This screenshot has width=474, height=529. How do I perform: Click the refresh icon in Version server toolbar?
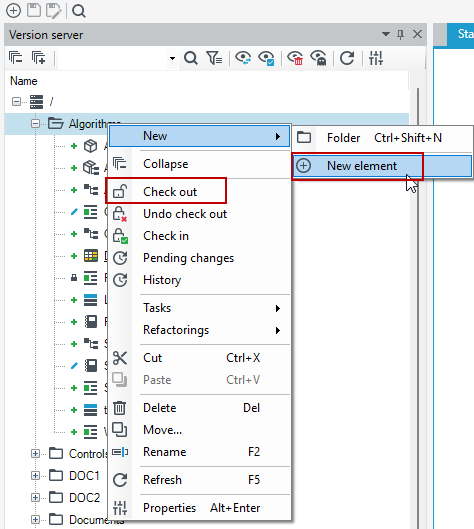[347, 58]
